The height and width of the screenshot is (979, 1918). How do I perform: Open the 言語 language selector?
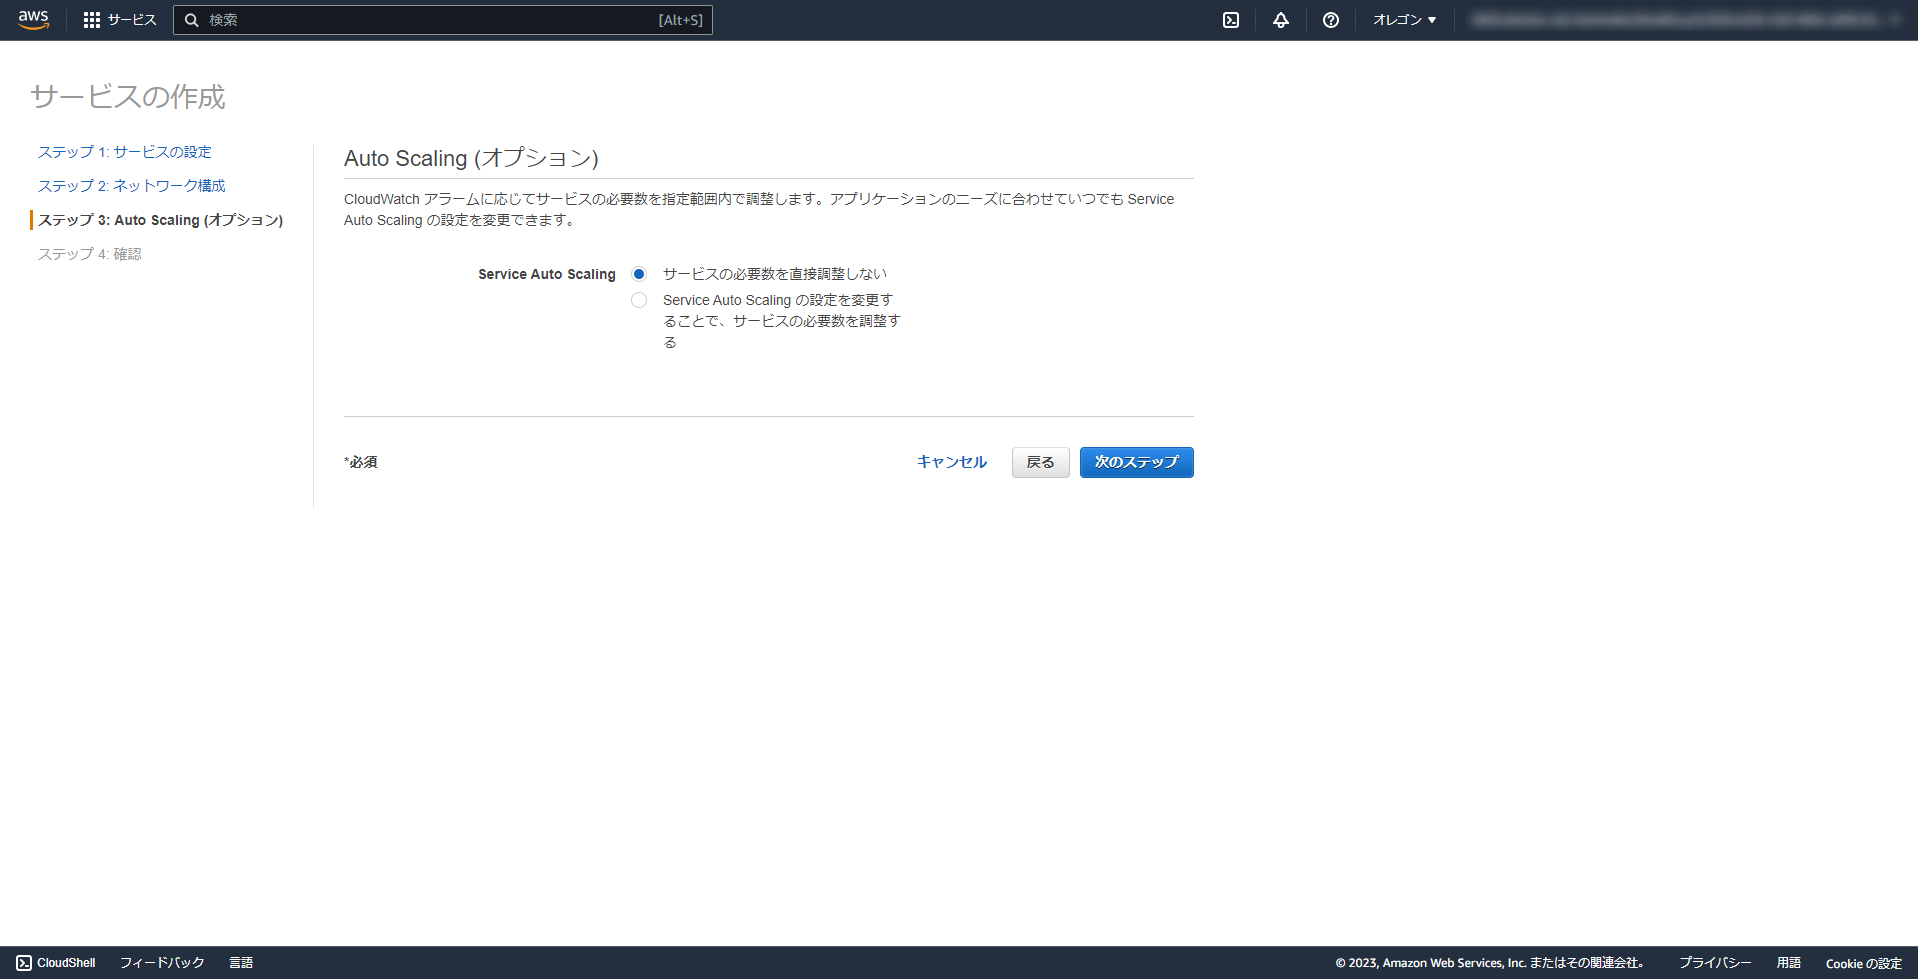[241, 962]
